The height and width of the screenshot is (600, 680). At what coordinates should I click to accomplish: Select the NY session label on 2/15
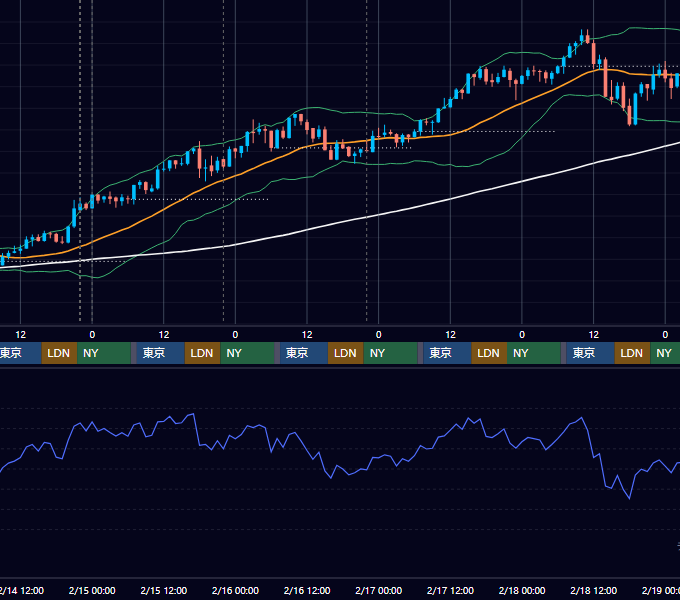247,353
